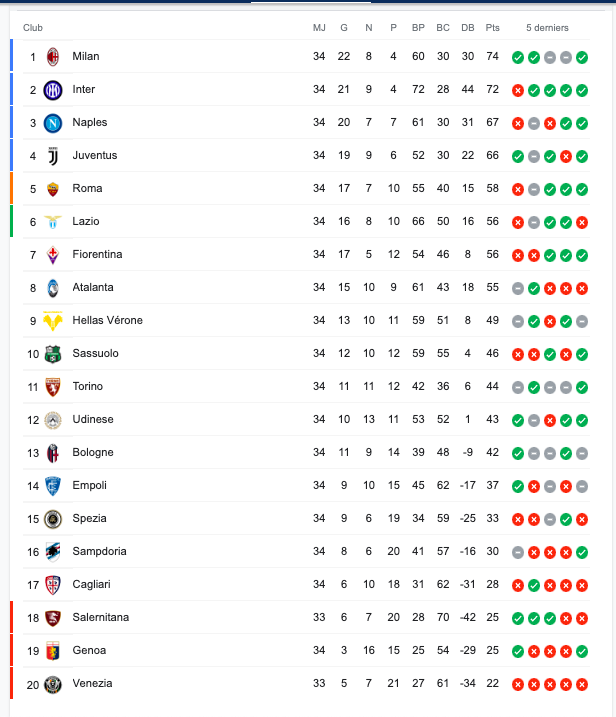The height and width of the screenshot is (717, 616).
Task: Click the Juventus club logo
Action: 53,156
